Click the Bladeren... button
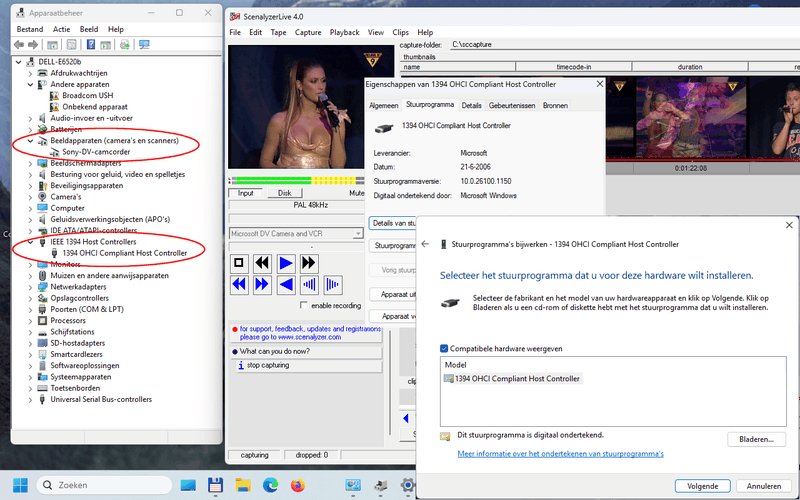Viewport: 800px width, 500px height. 756,439
